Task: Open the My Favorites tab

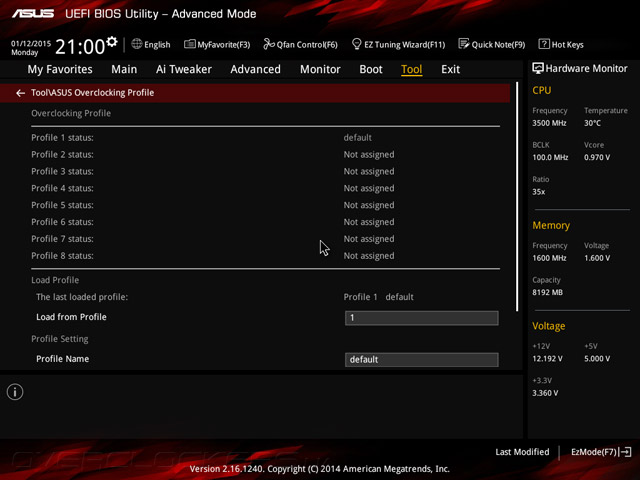Action: [x=60, y=69]
